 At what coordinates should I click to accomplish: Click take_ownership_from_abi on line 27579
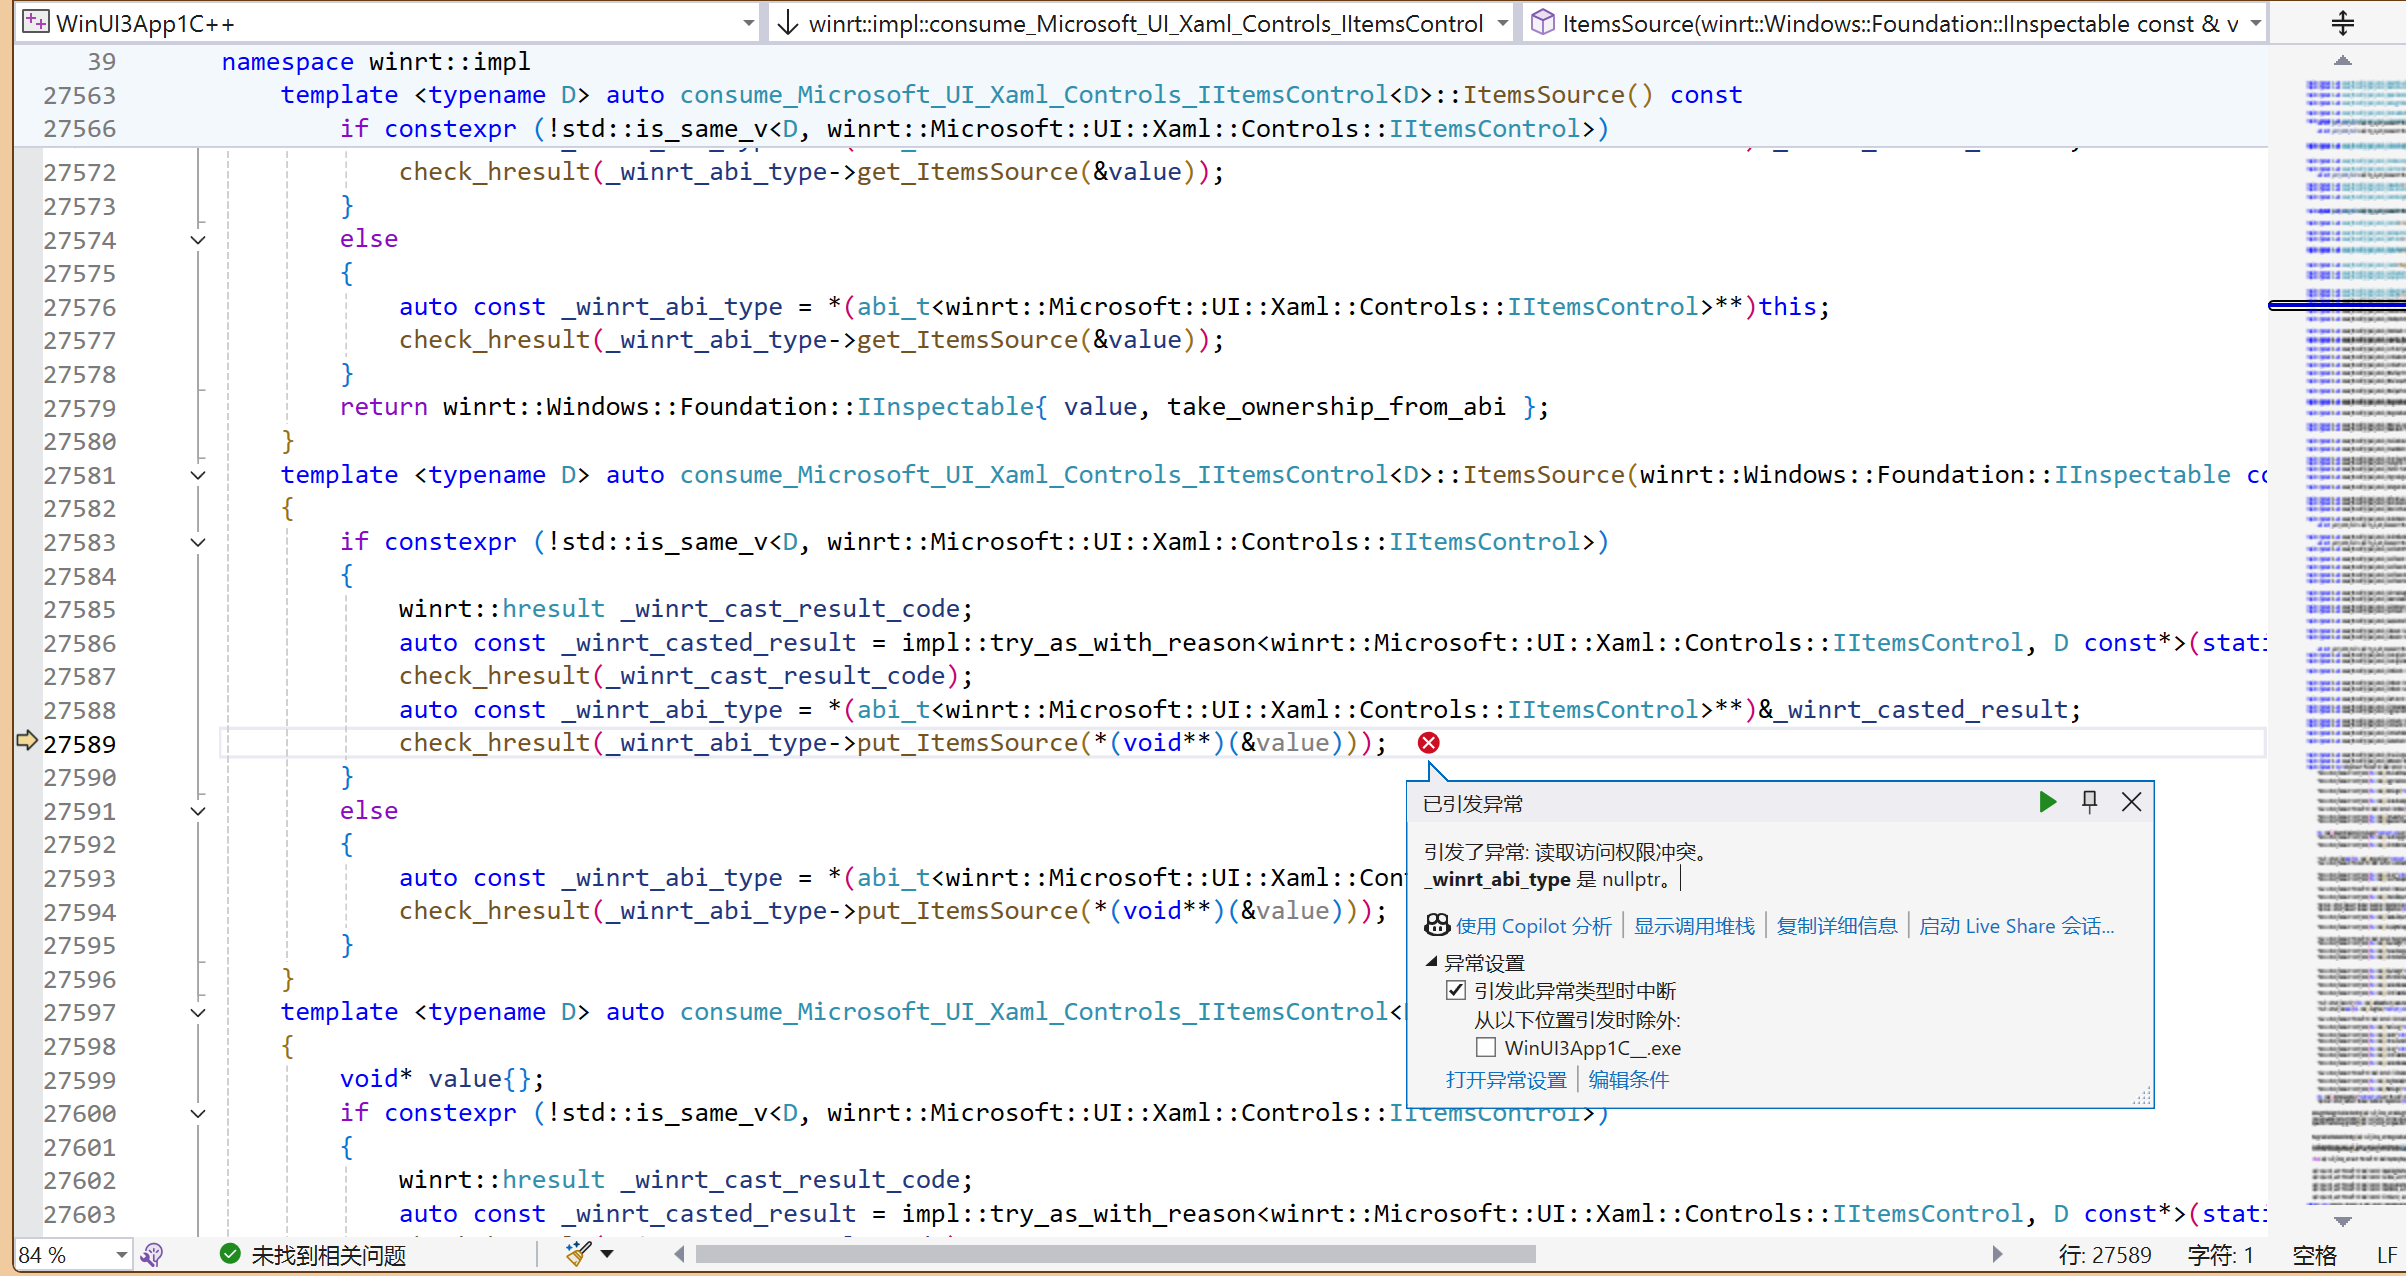point(1336,407)
